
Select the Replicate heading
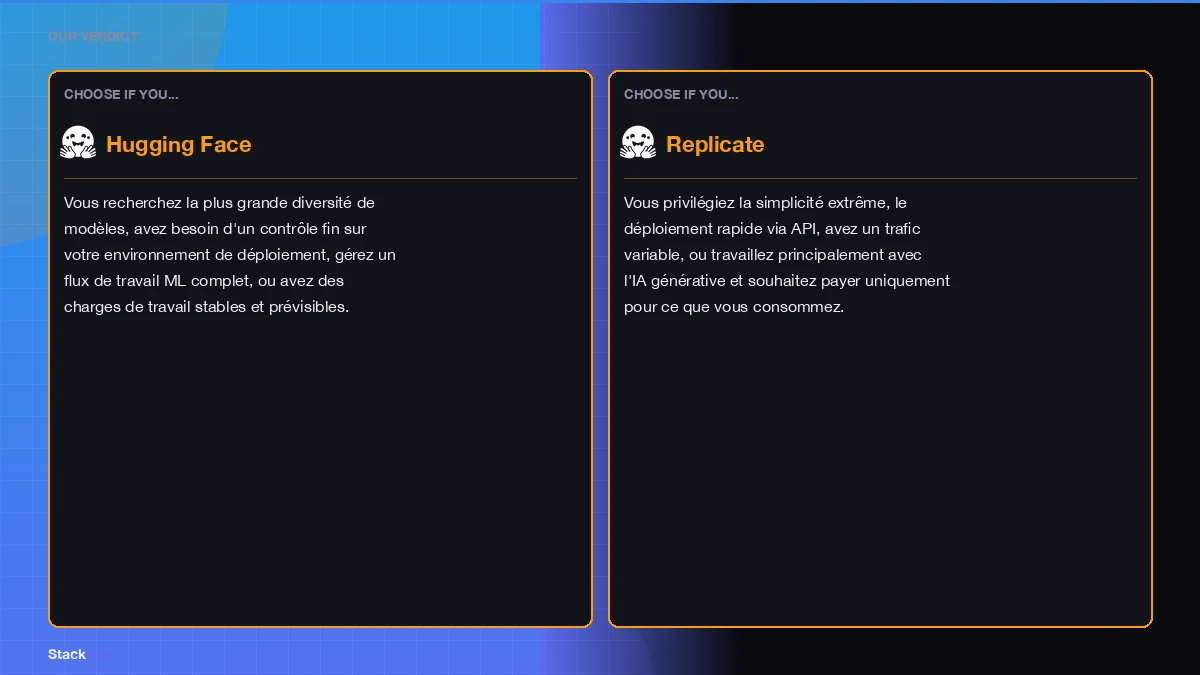(x=715, y=145)
